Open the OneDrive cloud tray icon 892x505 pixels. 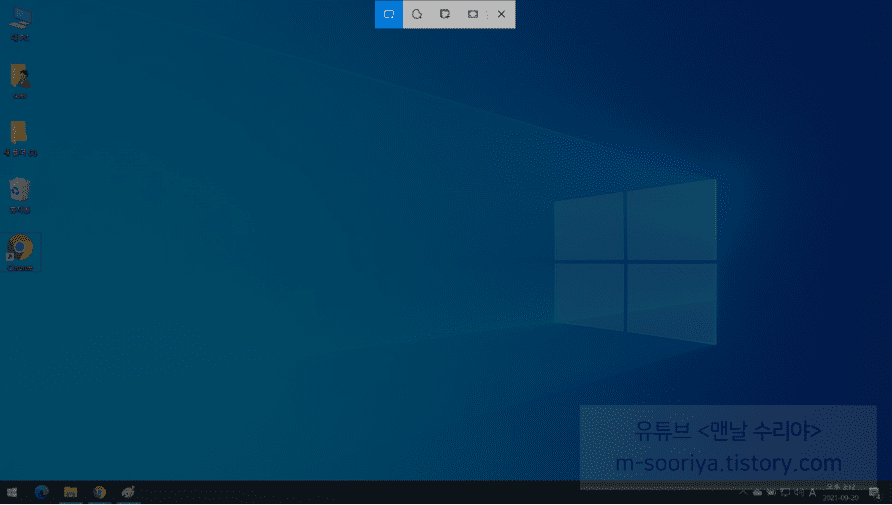[x=757, y=492]
